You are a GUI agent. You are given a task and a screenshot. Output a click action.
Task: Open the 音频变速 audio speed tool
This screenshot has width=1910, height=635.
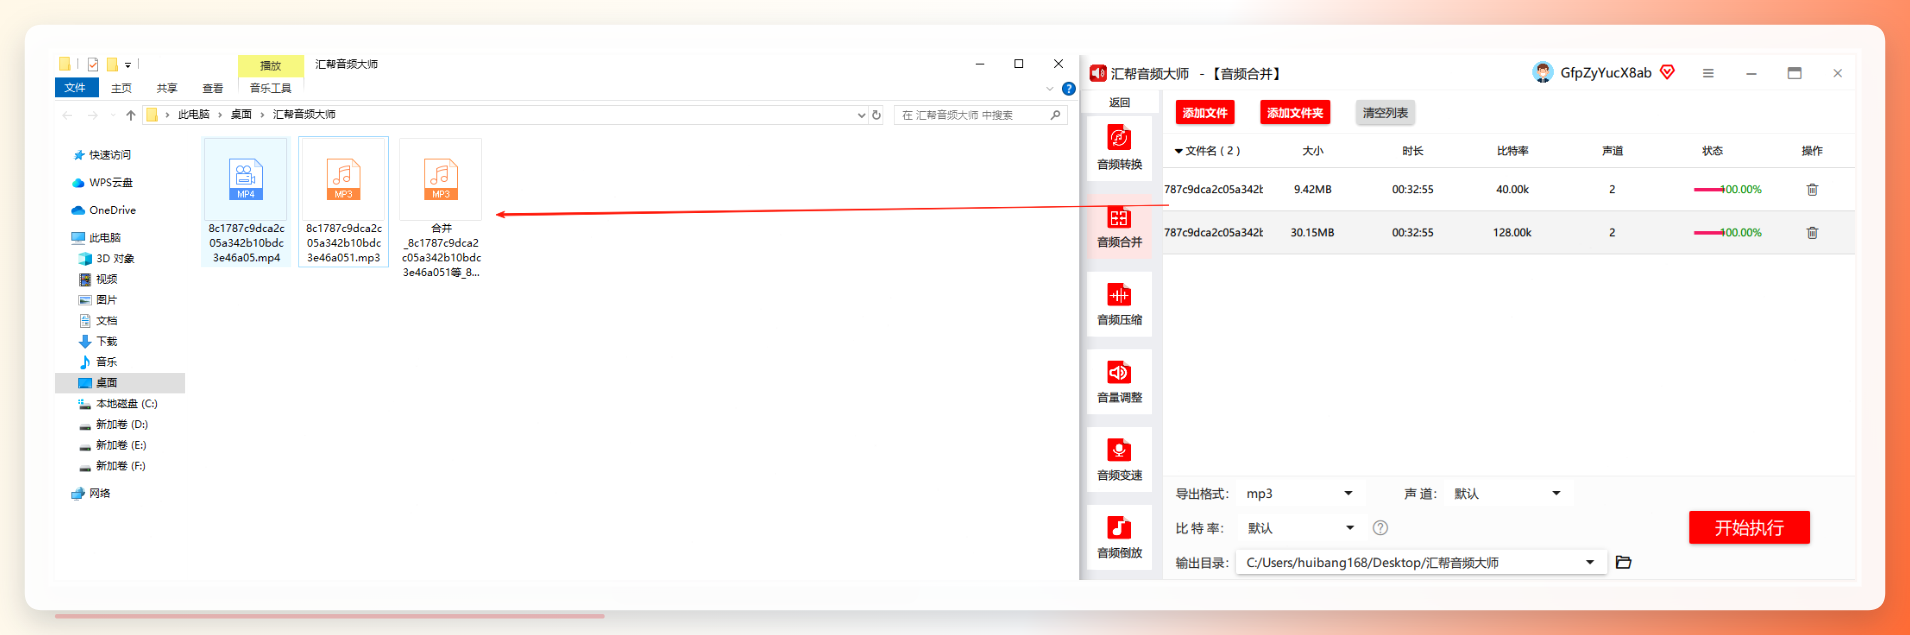pyautogui.click(x=1119, y=460)
